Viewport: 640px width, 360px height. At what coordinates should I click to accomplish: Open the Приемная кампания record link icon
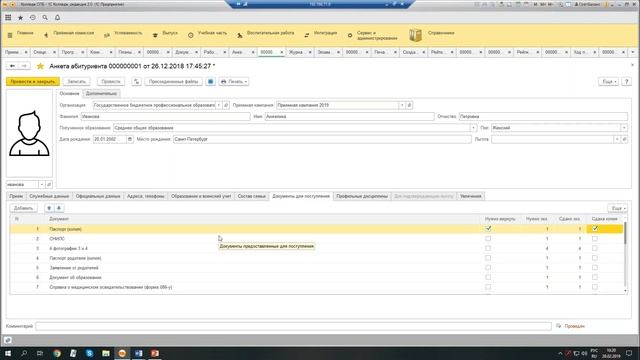(409, 105)
